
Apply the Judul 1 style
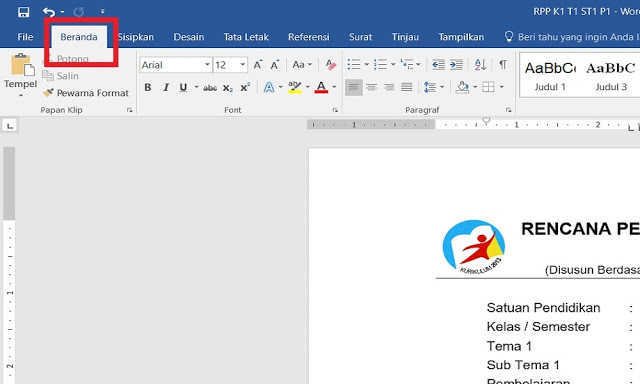click(550, 75)
